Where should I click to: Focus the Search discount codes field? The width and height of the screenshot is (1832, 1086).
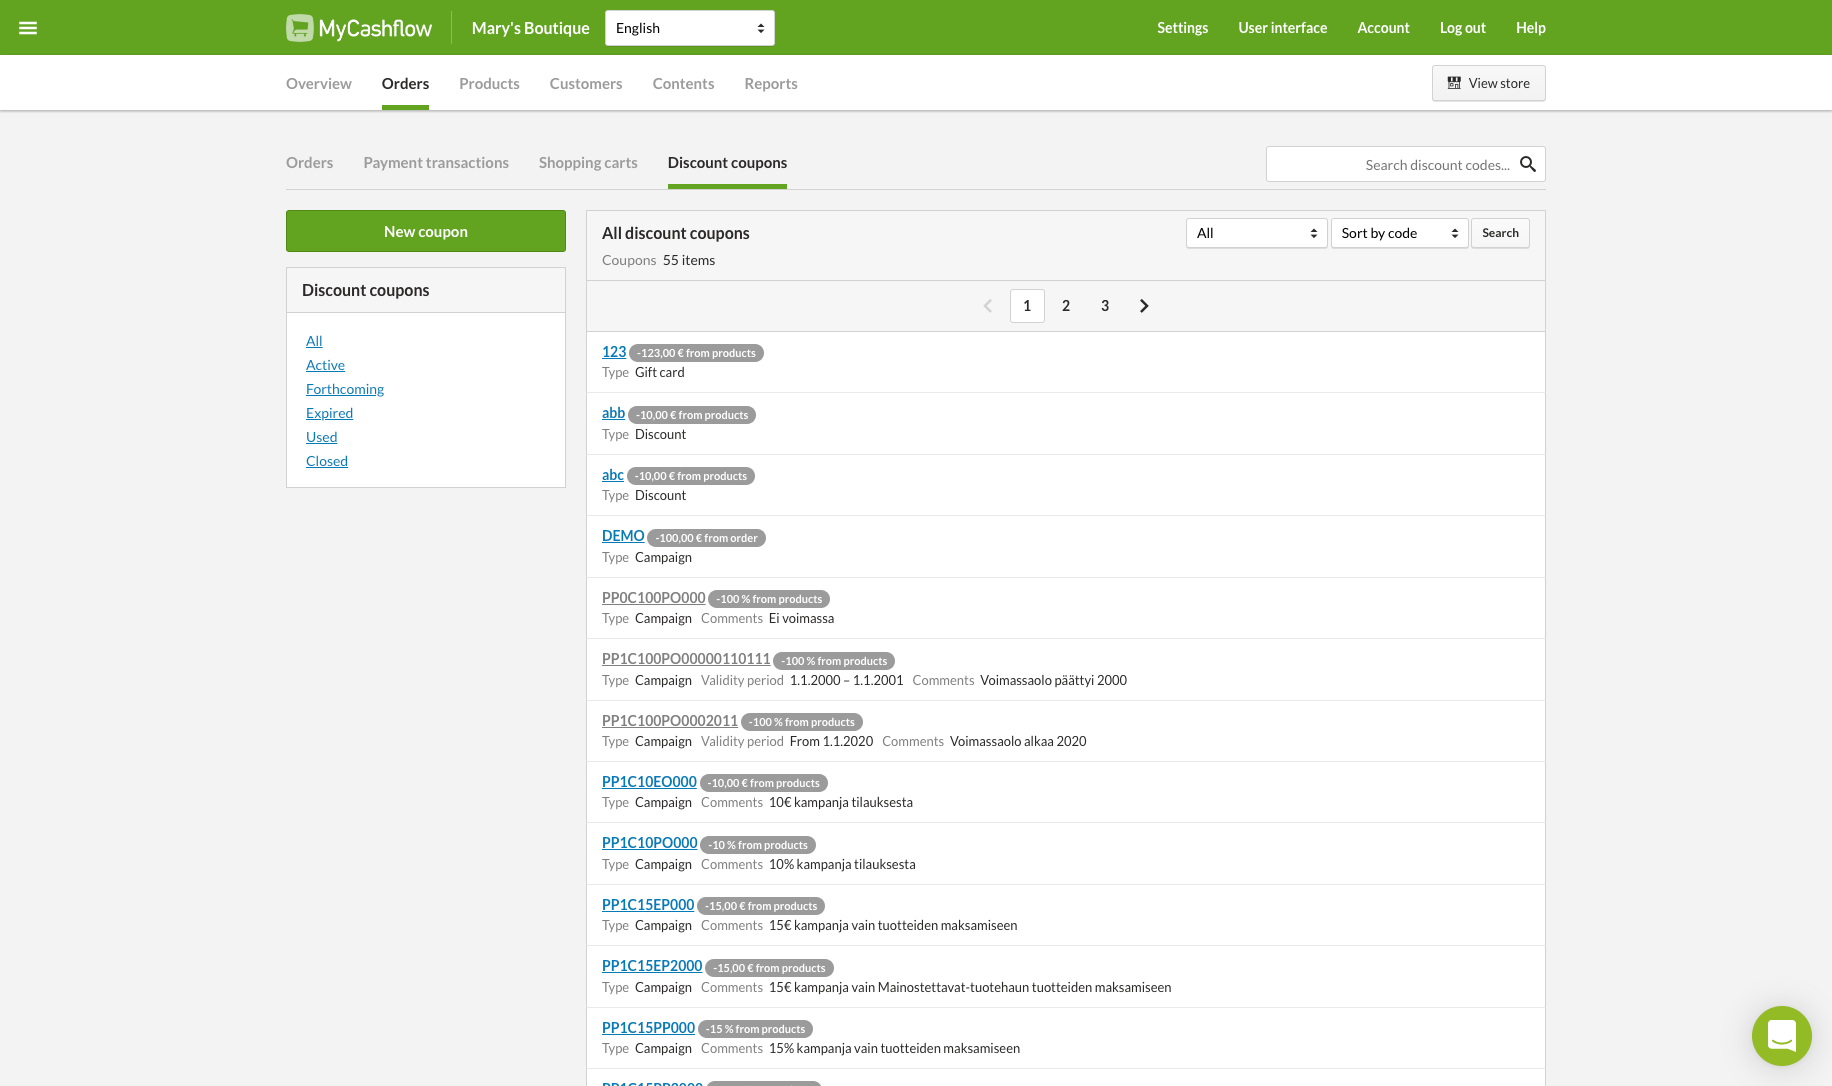click(x=1390, y=164)
